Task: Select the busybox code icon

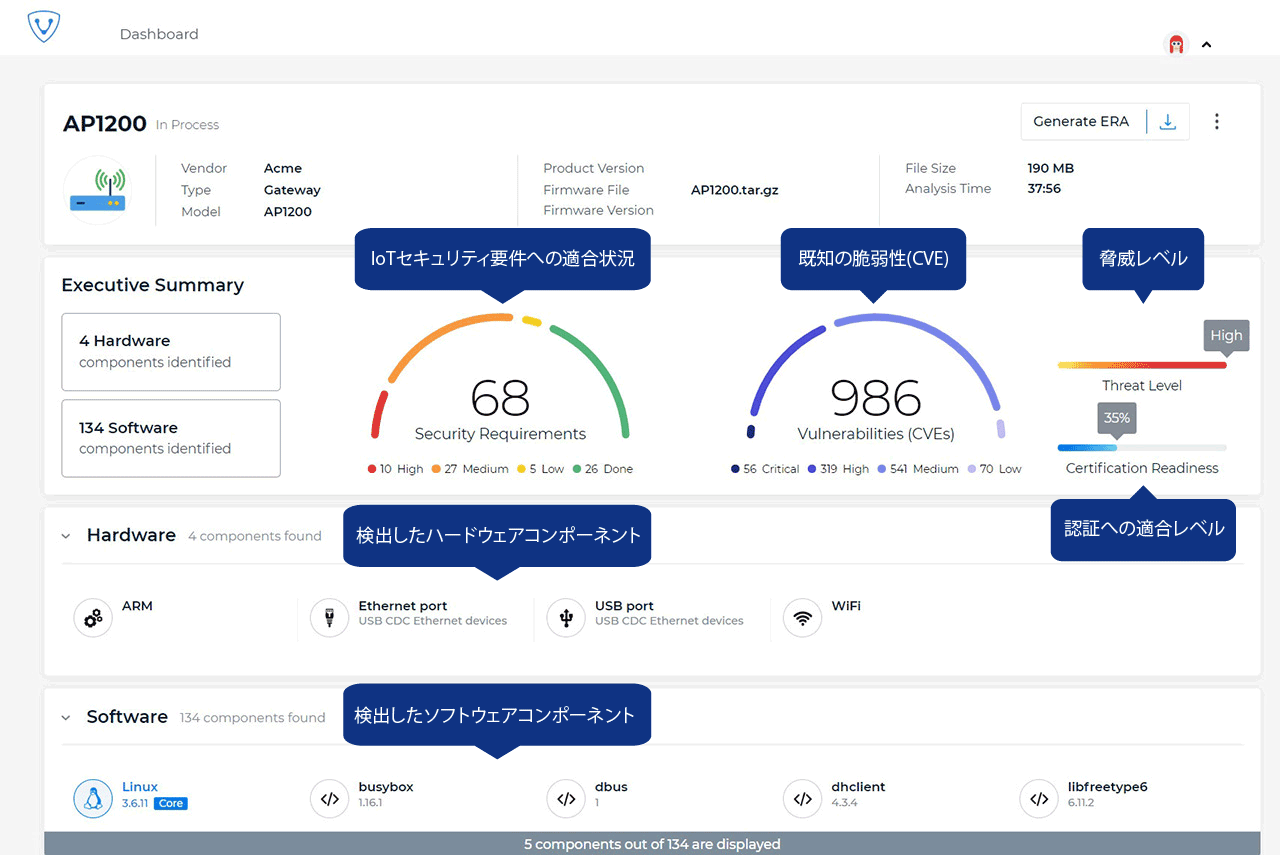Action: coord(329,799)
